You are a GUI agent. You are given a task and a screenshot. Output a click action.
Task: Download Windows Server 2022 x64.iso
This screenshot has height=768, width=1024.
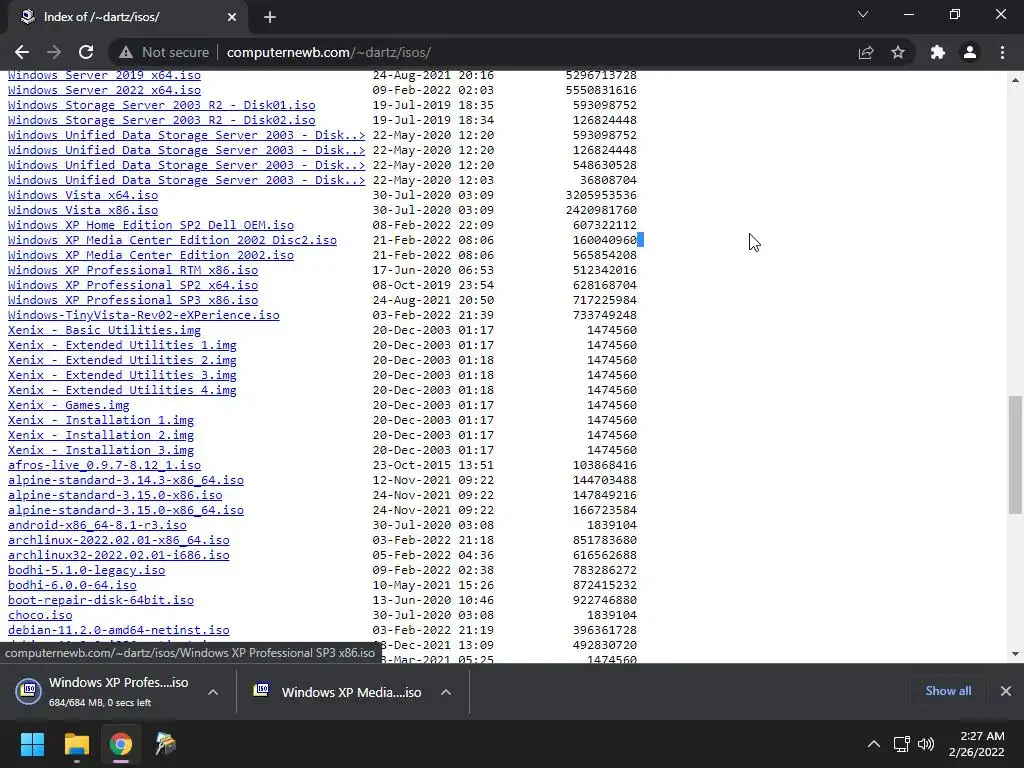click(x=104, y=90)
